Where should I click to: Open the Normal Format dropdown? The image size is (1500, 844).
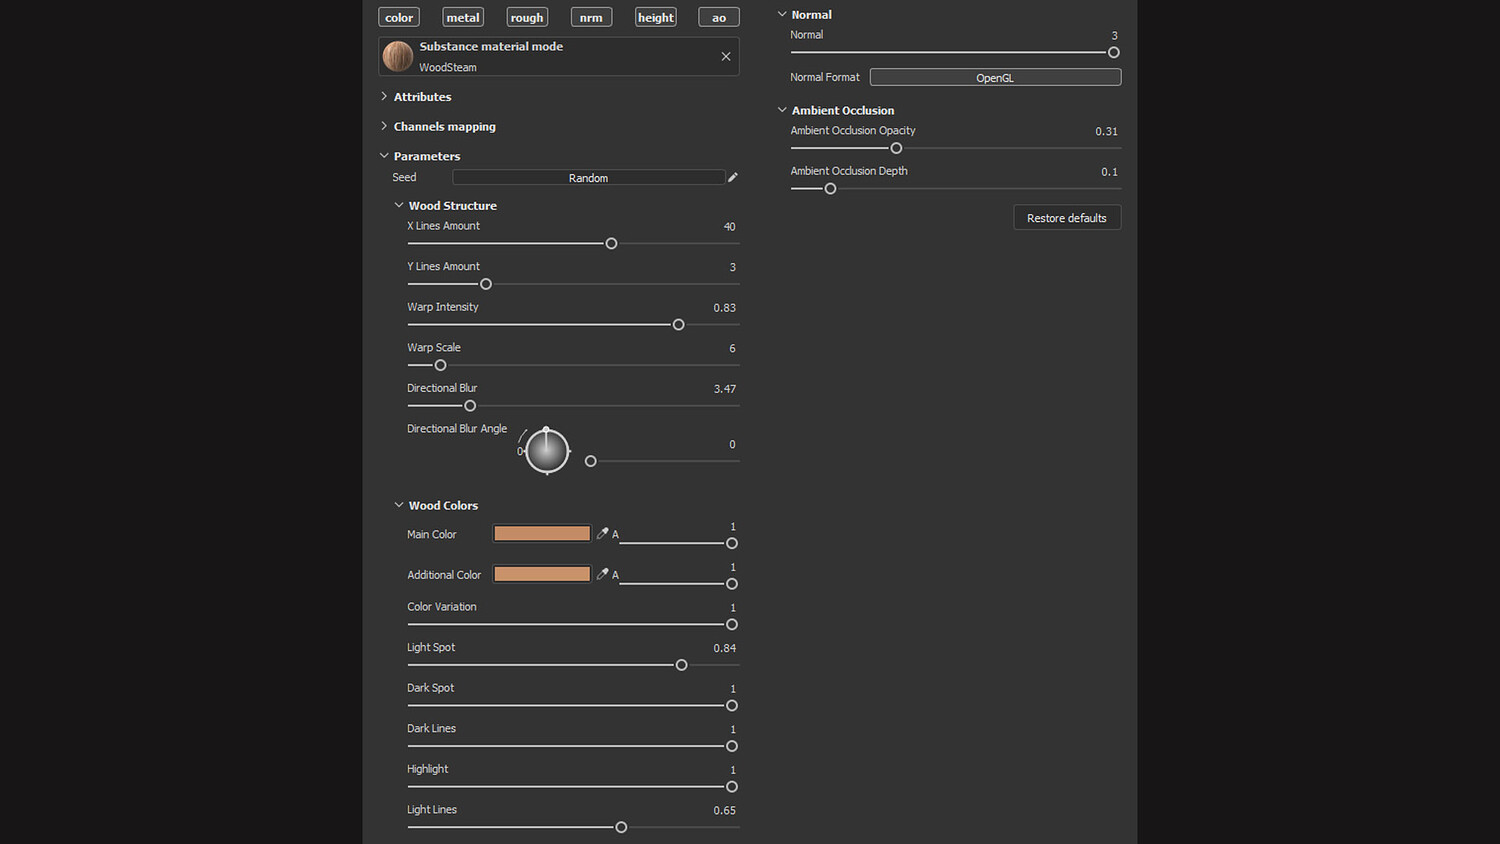click(995, 77)
